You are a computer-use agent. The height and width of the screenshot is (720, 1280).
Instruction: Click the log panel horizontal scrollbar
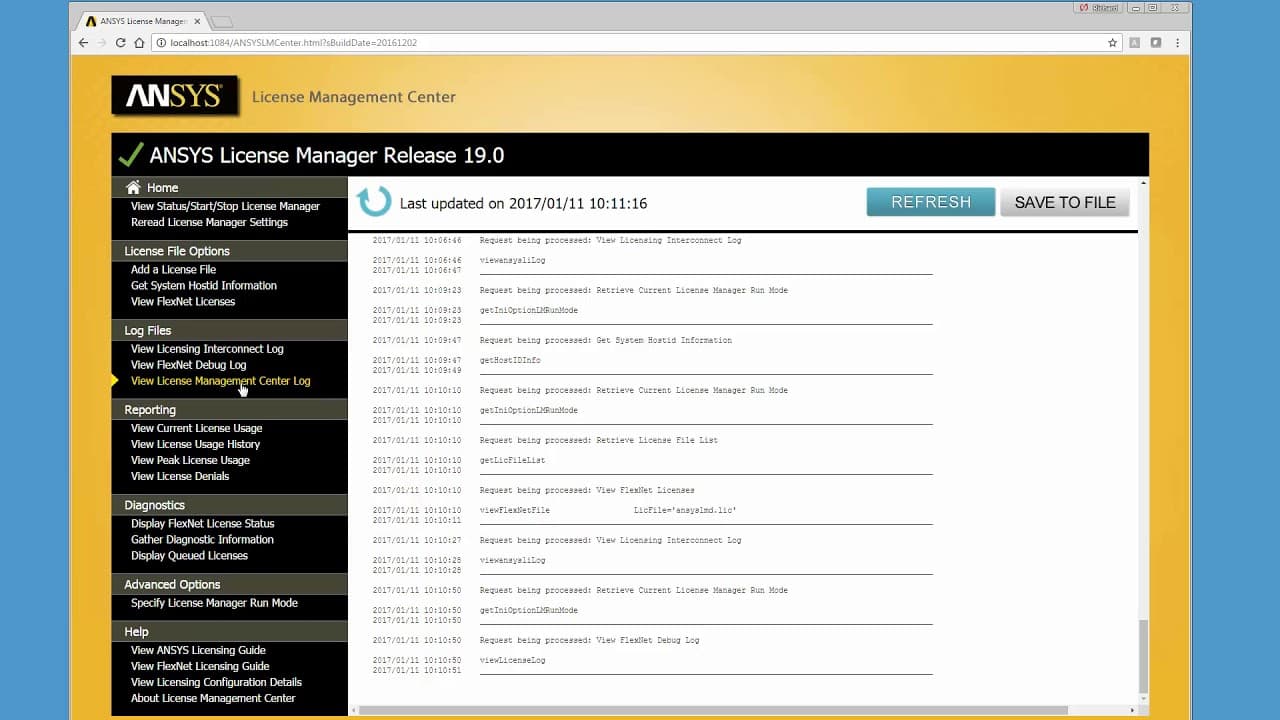(714, 710)
